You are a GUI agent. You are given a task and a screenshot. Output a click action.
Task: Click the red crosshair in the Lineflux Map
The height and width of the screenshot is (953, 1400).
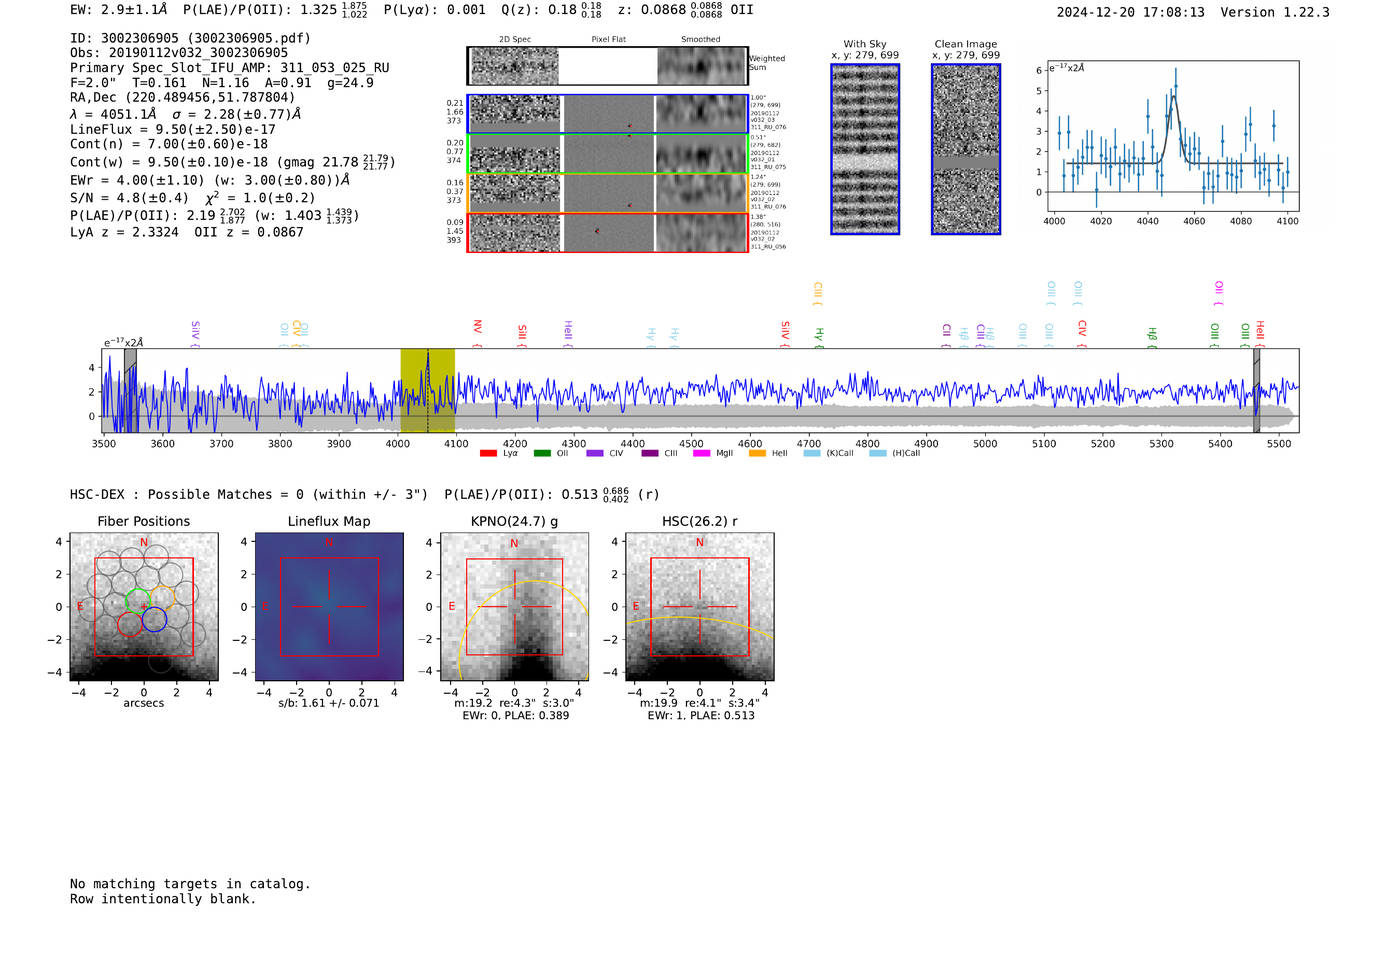coord(329,607)
